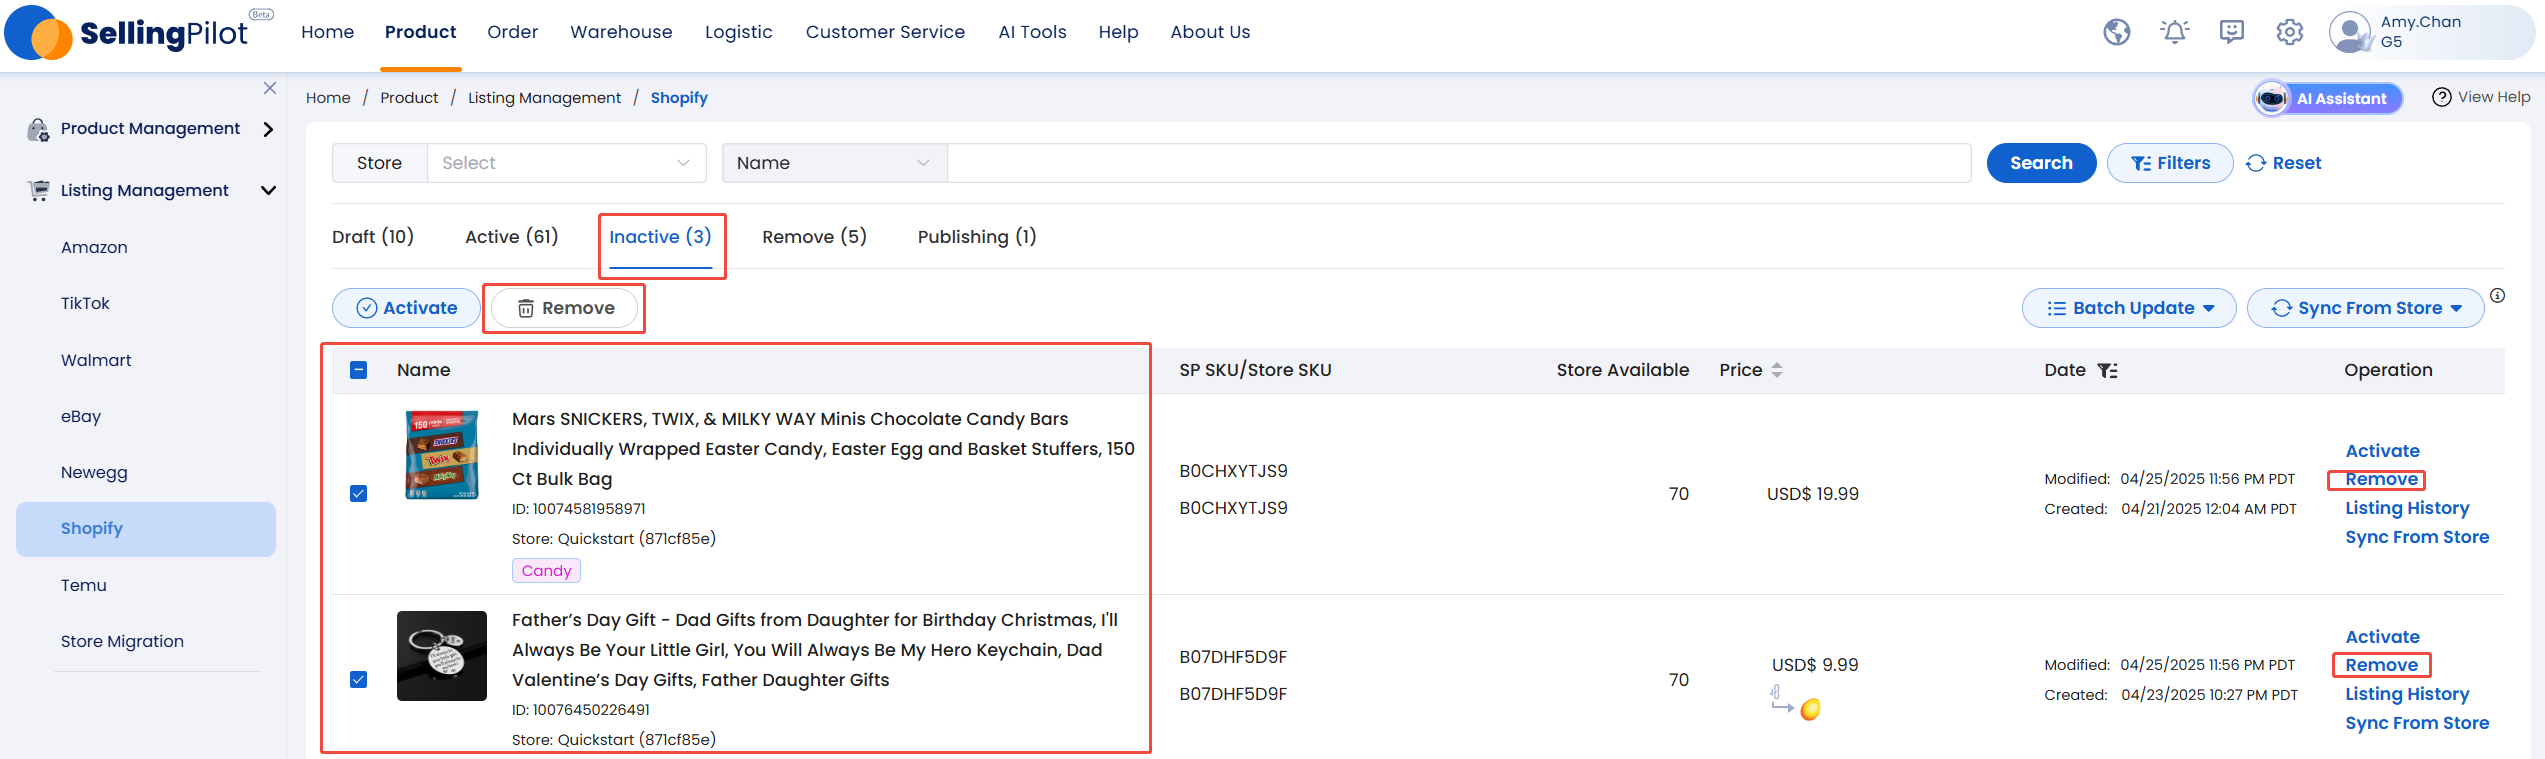Viewport: 2545px width, 759px height.
Task: Click the Listing Management cart icon
Action: pos(38,190)
